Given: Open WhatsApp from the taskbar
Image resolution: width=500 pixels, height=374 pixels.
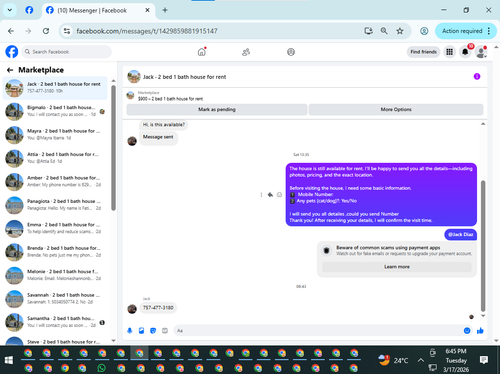Looking at the screenshot, I should point(101,368).
